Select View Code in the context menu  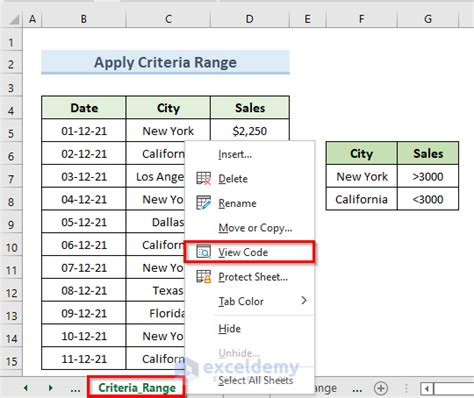pyautogui.click(x=249, y=252)
